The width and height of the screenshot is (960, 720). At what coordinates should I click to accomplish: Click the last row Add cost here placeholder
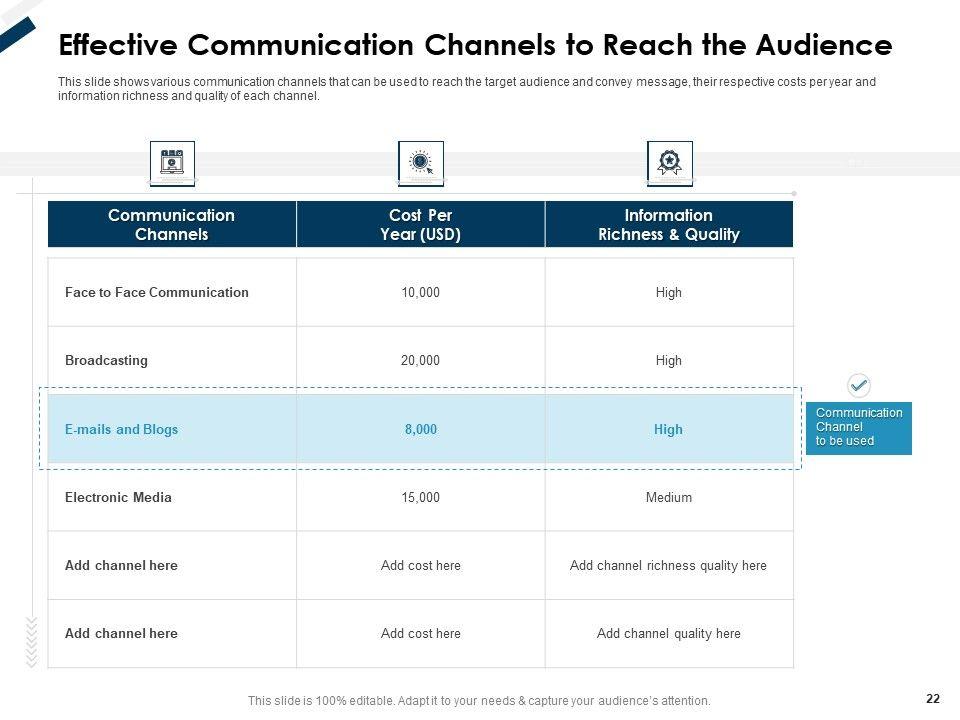point(420,633)
